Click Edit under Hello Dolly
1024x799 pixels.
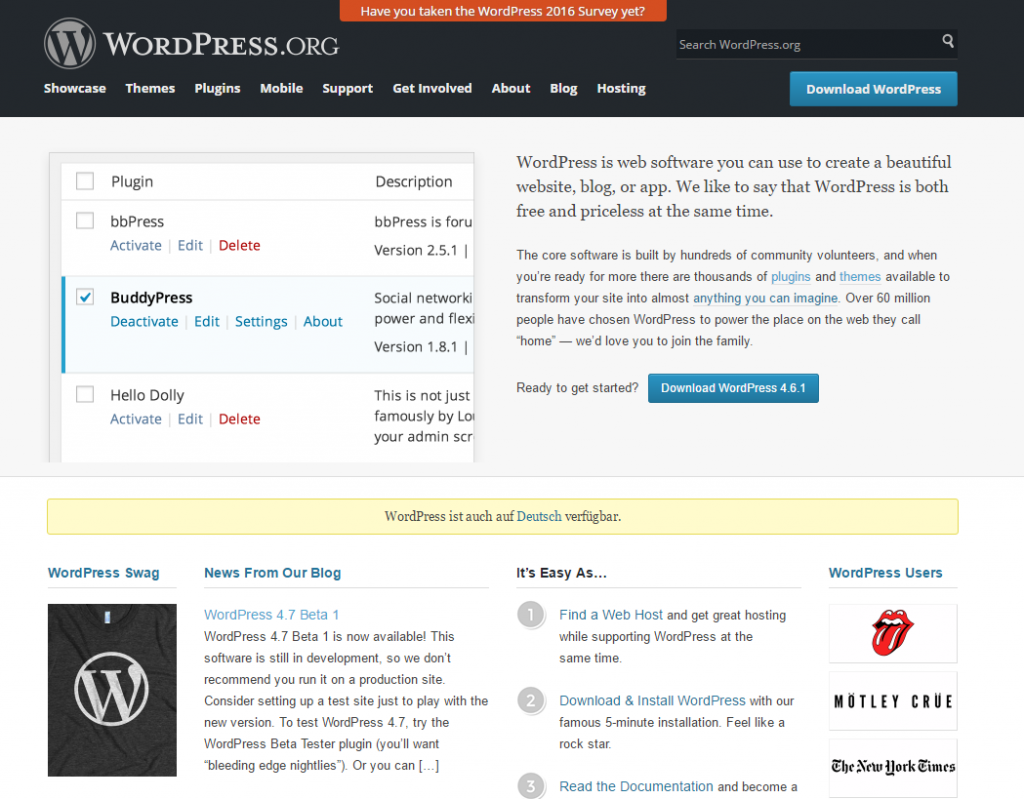(190, 419)
